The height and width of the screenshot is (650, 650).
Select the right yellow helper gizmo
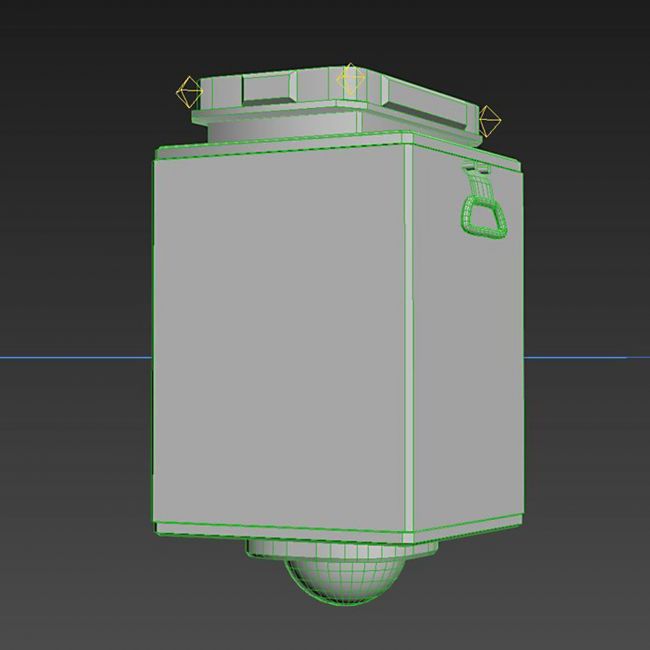click(489, 121)
